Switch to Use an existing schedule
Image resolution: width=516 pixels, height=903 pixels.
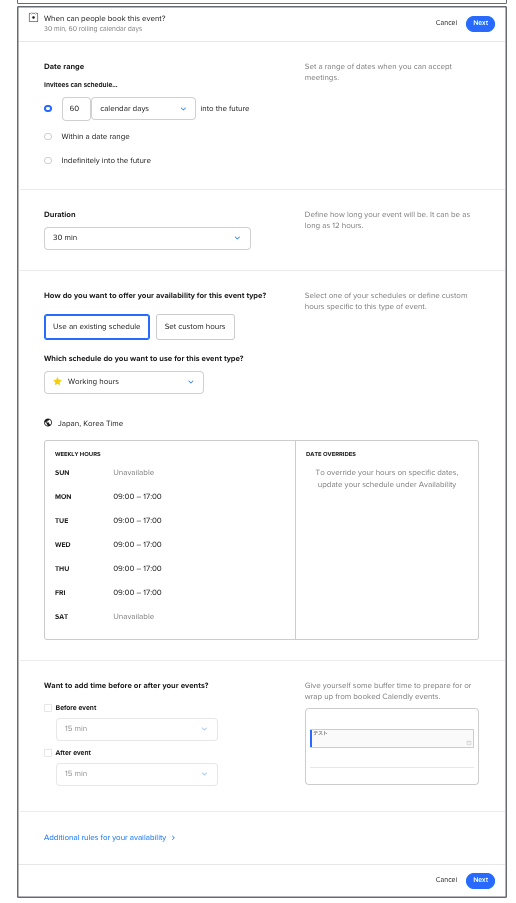click(97, 327)
